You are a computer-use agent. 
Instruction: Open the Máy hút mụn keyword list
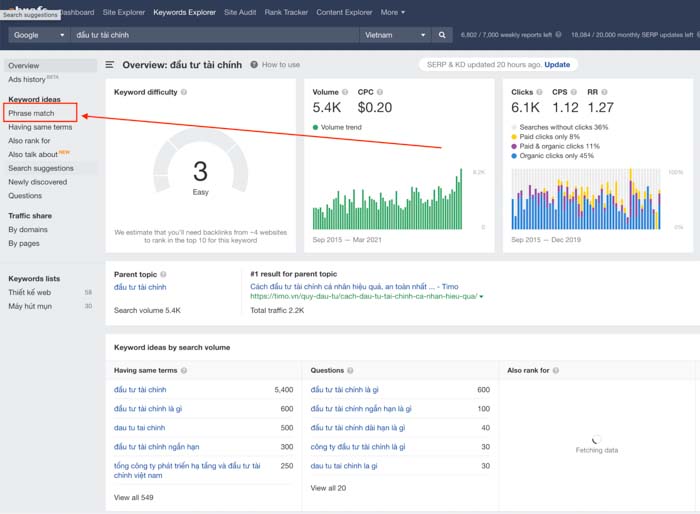click(30, 306)
